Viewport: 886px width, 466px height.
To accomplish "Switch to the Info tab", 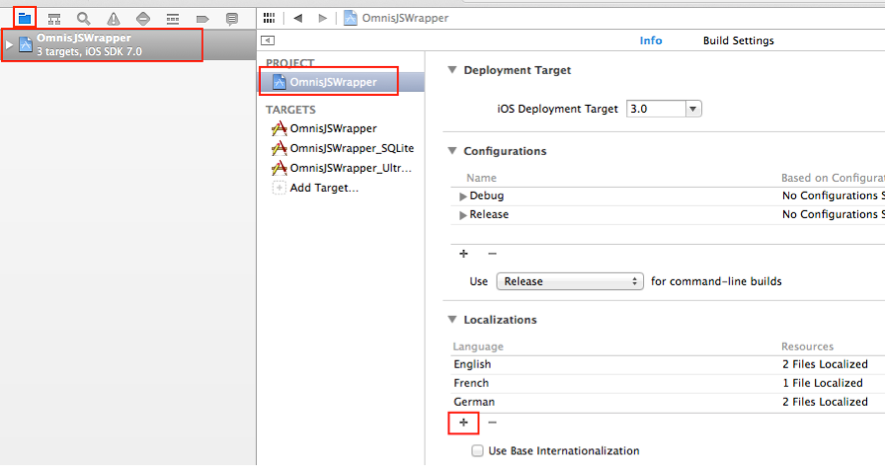I will pos(650,41).
